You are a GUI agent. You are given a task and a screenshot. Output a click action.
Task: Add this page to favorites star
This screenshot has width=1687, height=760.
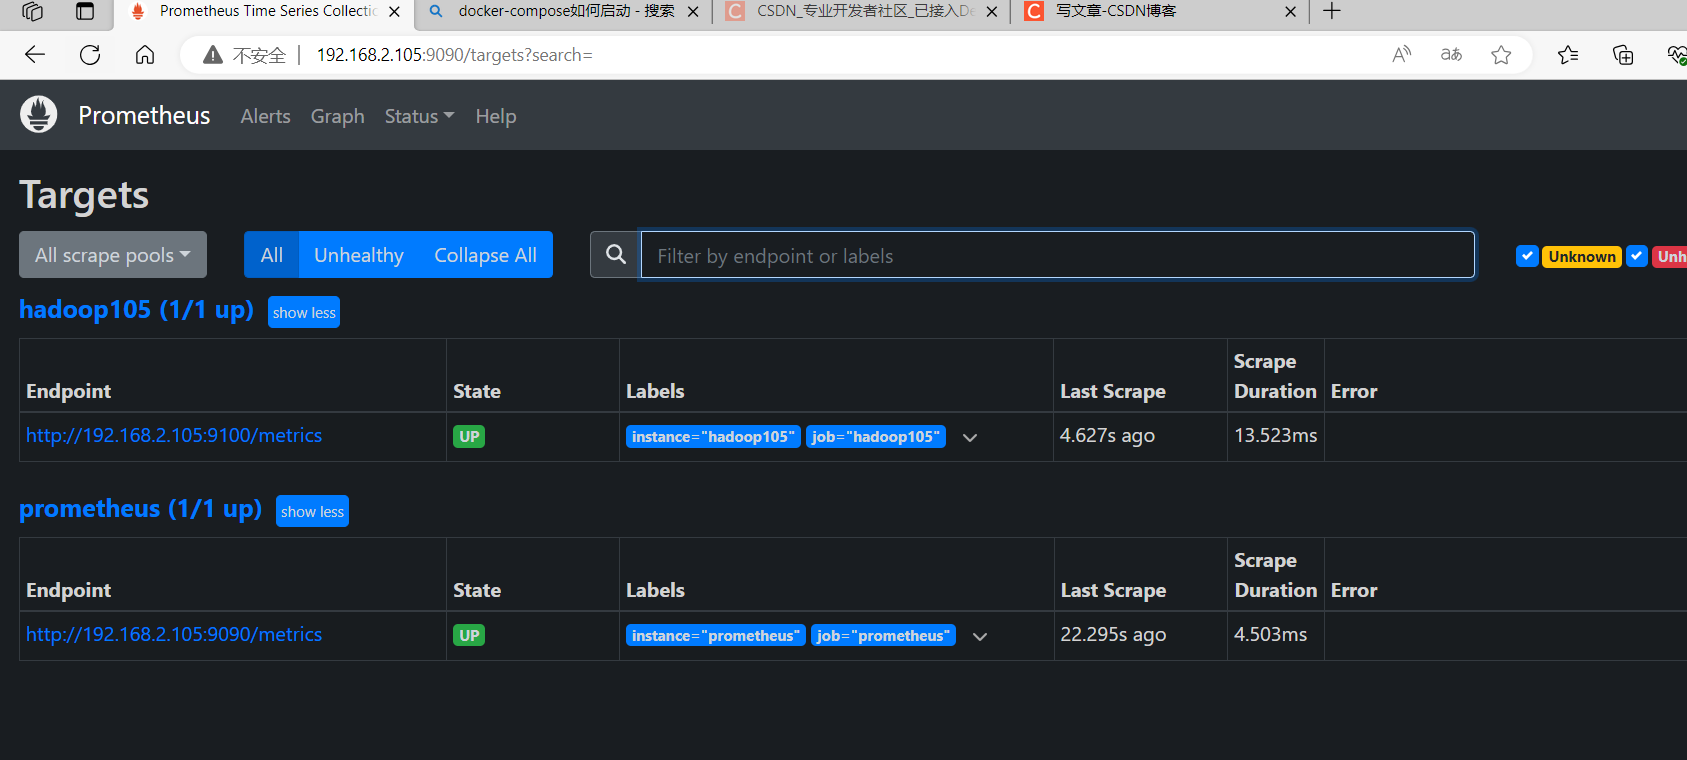coord(1501,55)
